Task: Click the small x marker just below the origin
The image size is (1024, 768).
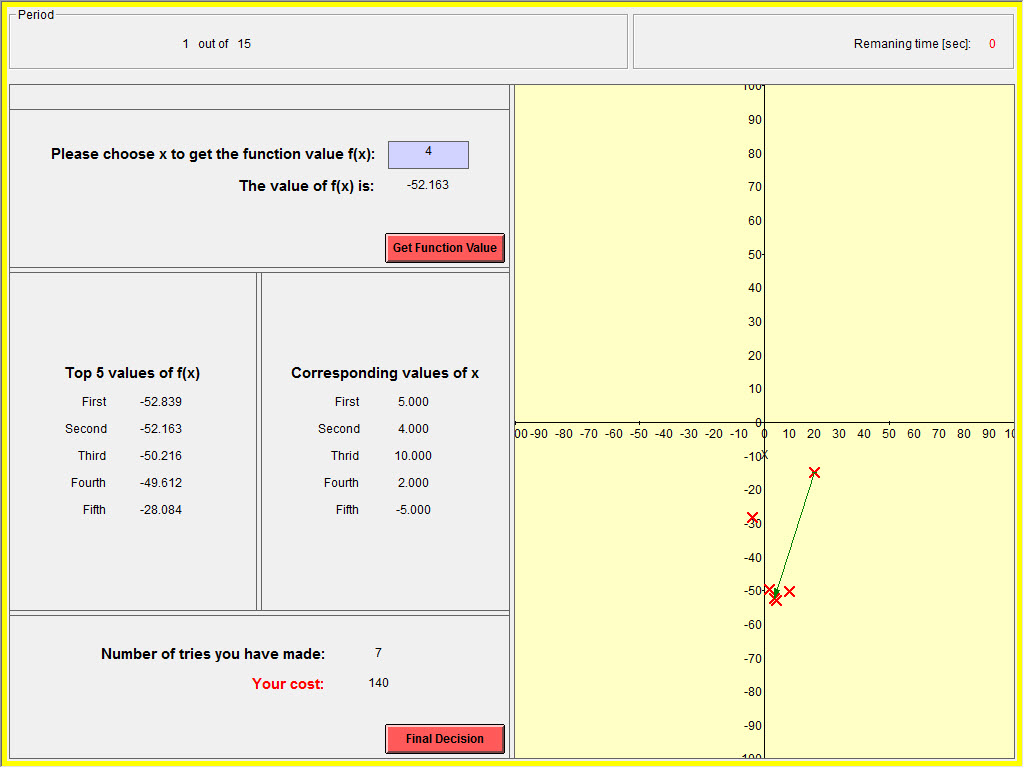Action: pyautogui.click(x=764, y=452)
